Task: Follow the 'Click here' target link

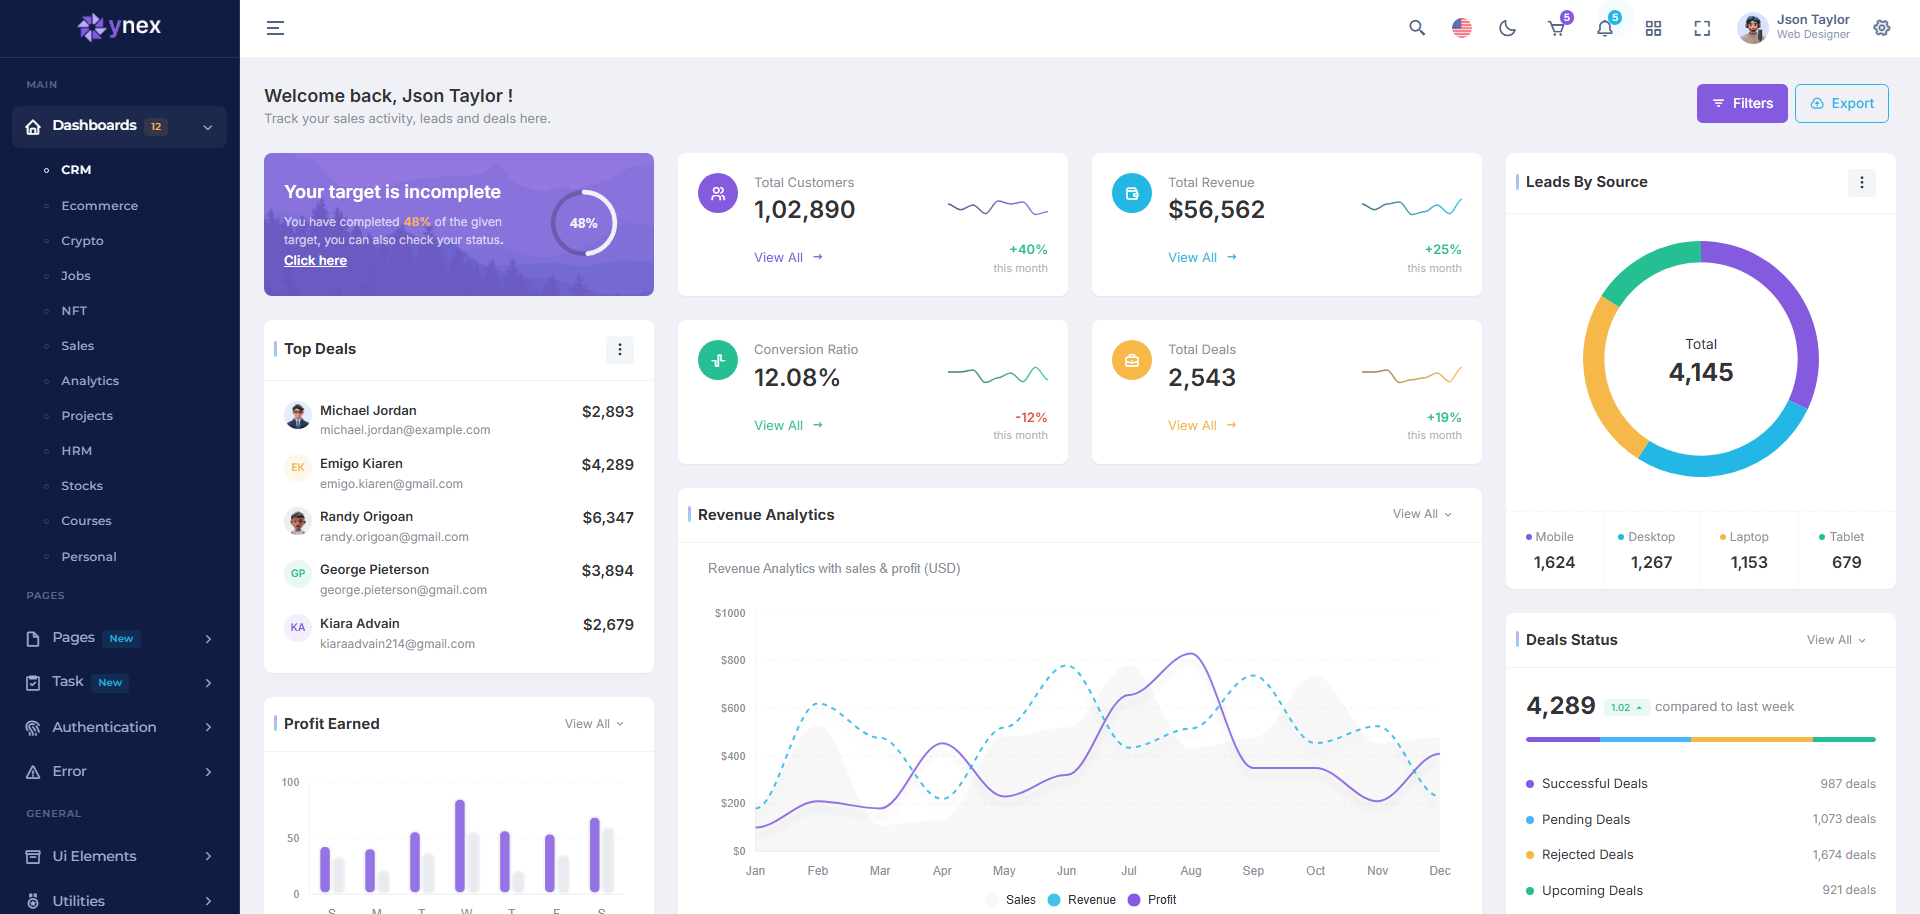Action: (x=315, y=260)
